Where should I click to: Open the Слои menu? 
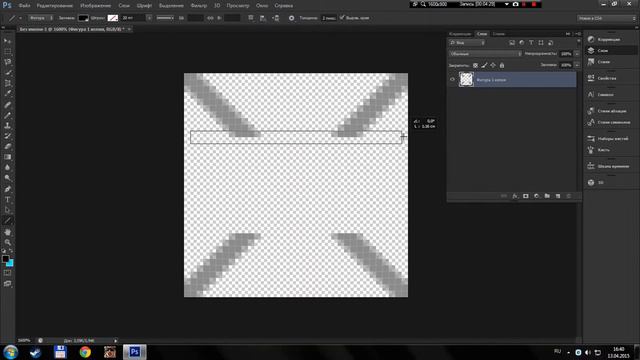click(x=124, y=6)
